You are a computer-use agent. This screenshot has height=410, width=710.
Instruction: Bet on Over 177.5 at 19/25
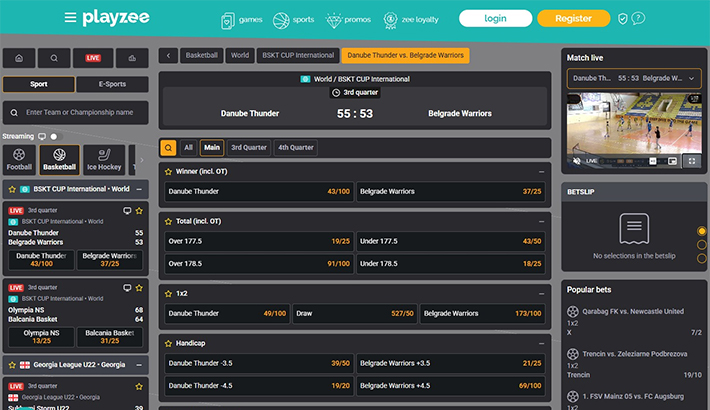click(259, 241)
